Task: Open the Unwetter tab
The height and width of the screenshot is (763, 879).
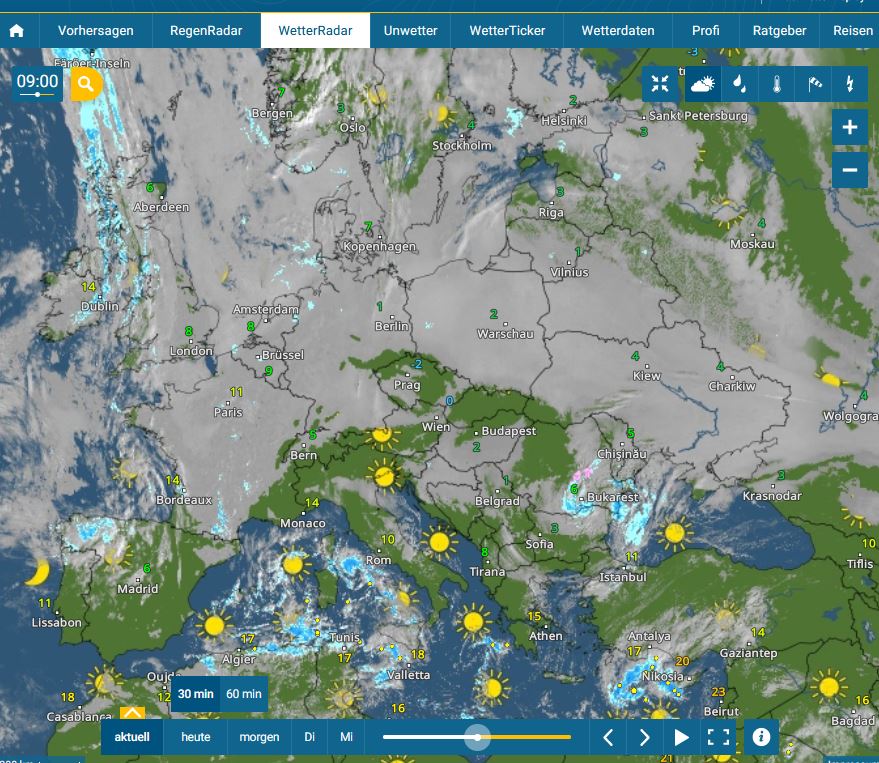Action: coord(410,31)
